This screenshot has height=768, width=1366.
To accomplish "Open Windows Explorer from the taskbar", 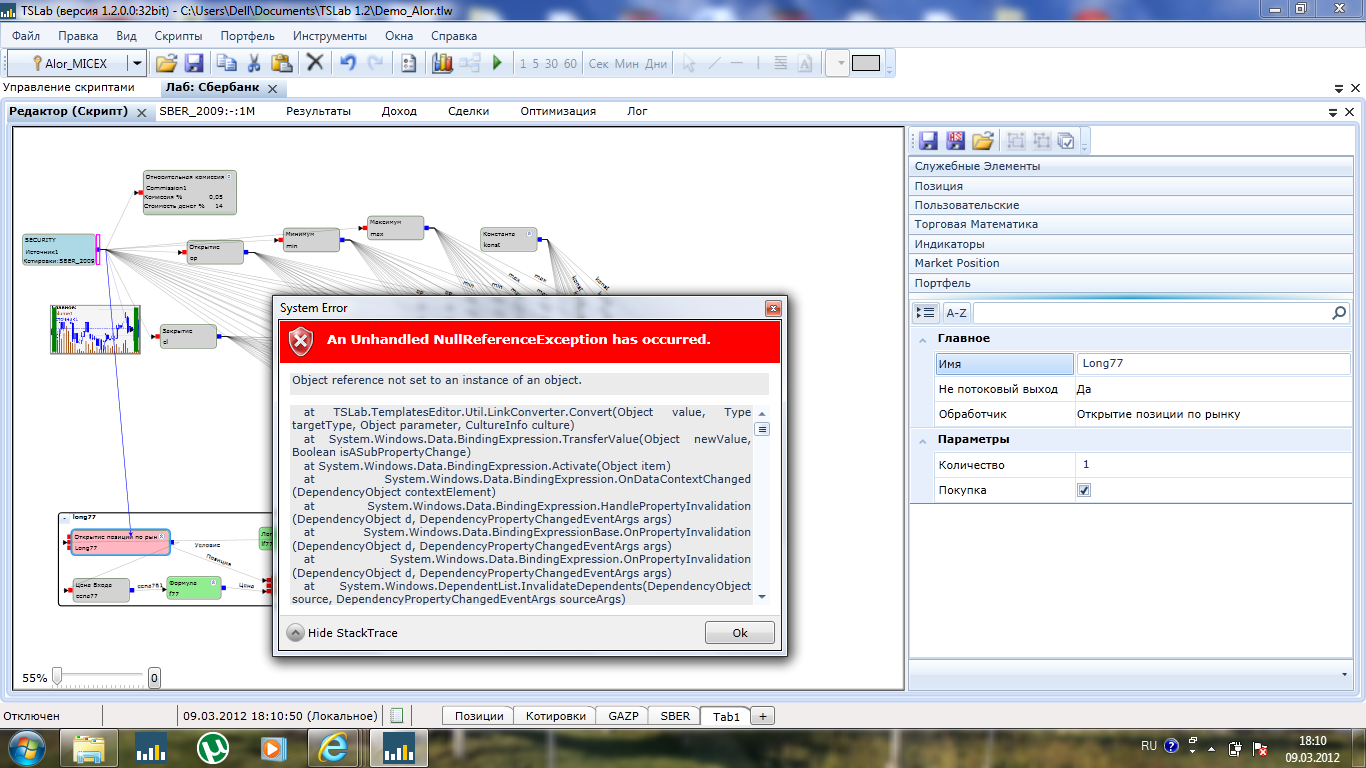I will point(90,746).
